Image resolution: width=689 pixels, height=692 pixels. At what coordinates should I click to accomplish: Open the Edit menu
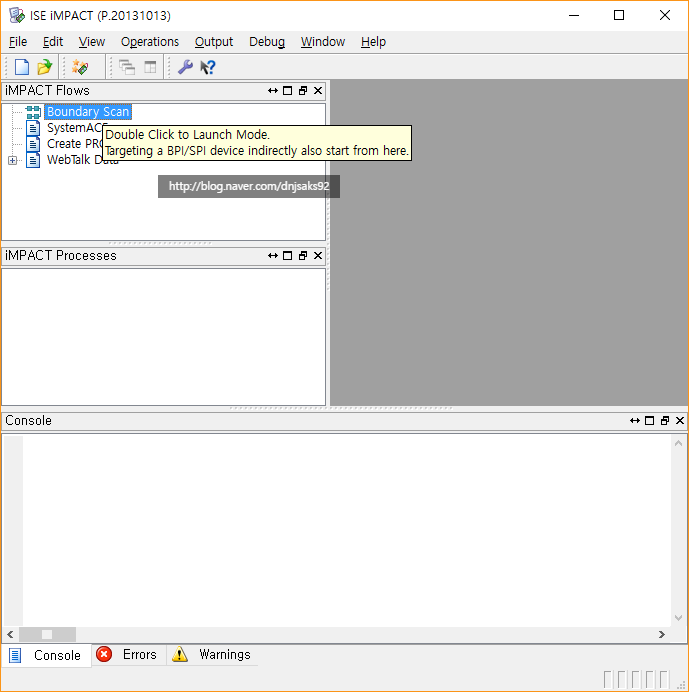tap(53, 42)
